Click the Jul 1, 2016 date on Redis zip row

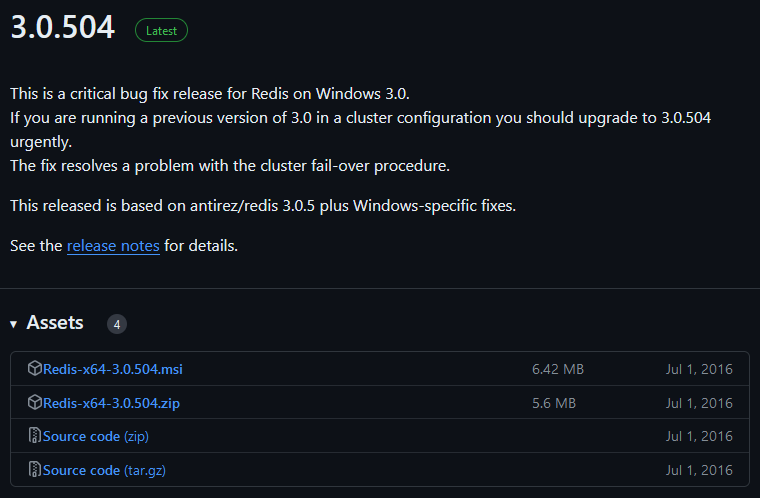699,403
